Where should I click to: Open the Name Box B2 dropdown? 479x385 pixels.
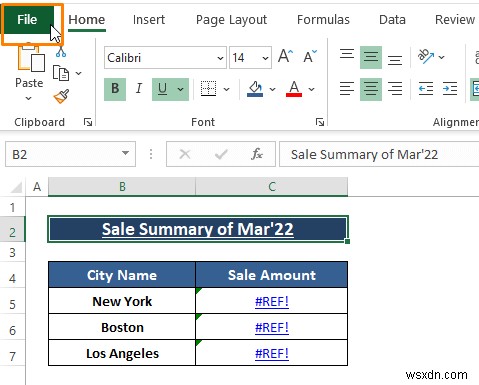click(125, 154)
